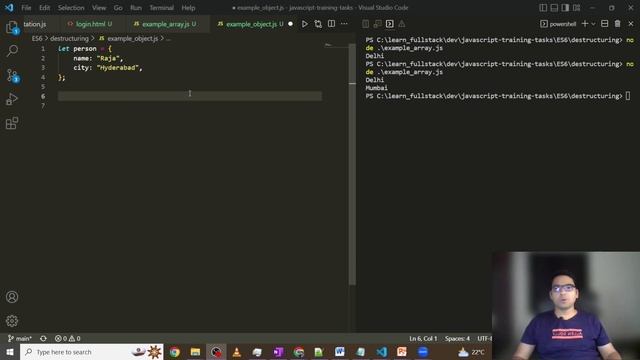Open Google Chrome from the taskbar

point(175,352)
